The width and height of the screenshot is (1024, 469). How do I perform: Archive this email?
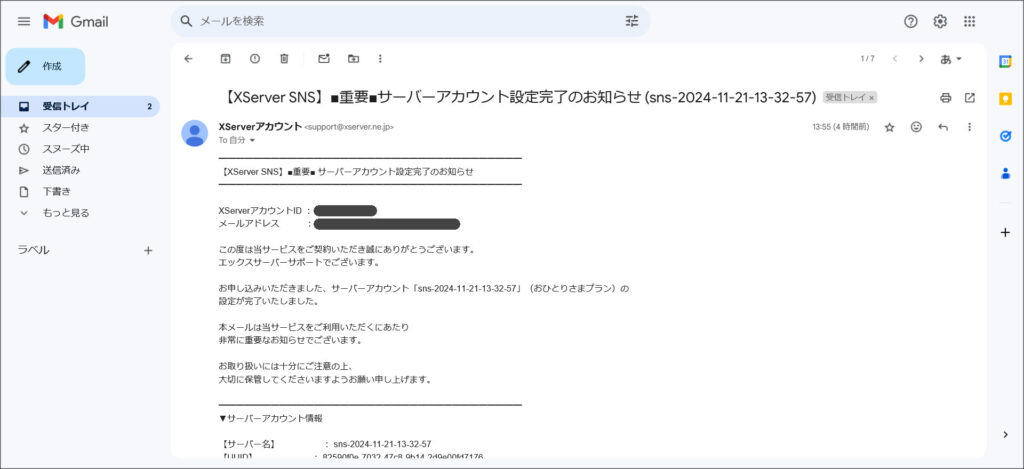(225, 59)
